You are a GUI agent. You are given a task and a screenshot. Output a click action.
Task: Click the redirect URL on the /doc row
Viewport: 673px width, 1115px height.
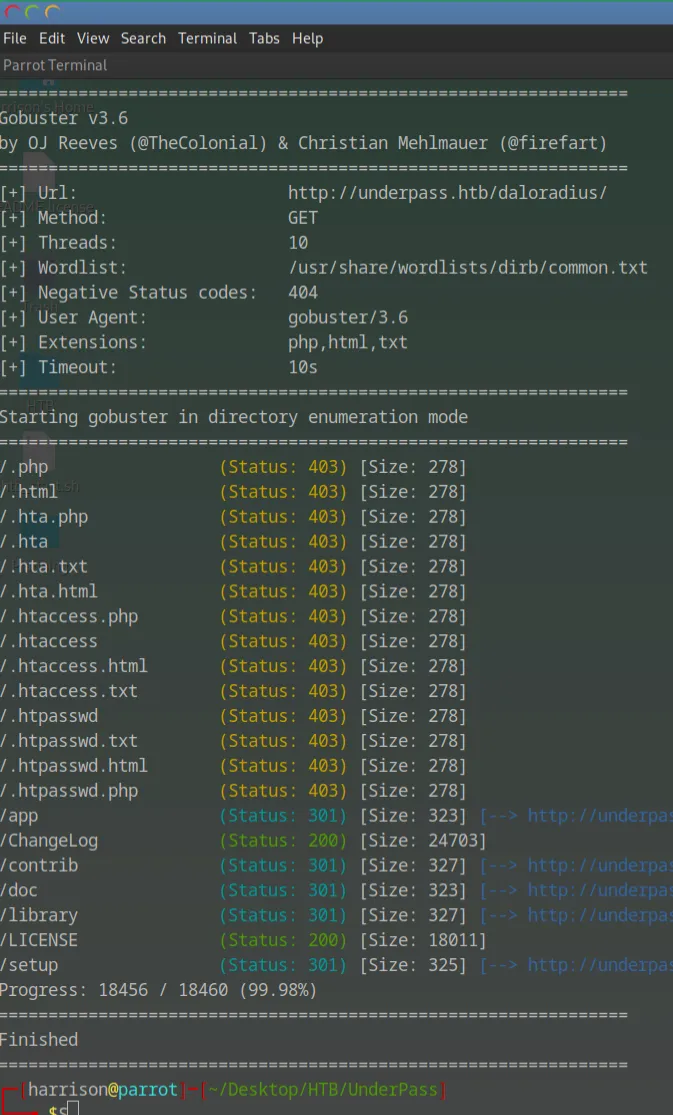point(599,891)
